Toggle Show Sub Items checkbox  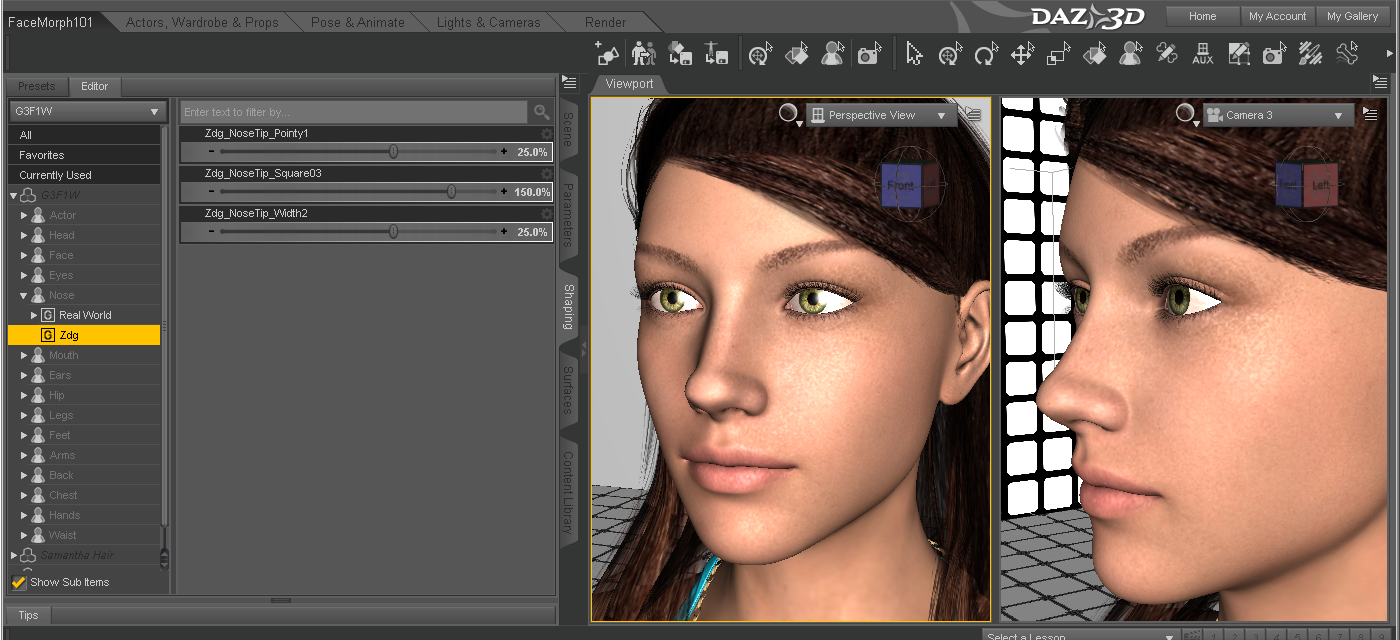click(x=18, y=582)
